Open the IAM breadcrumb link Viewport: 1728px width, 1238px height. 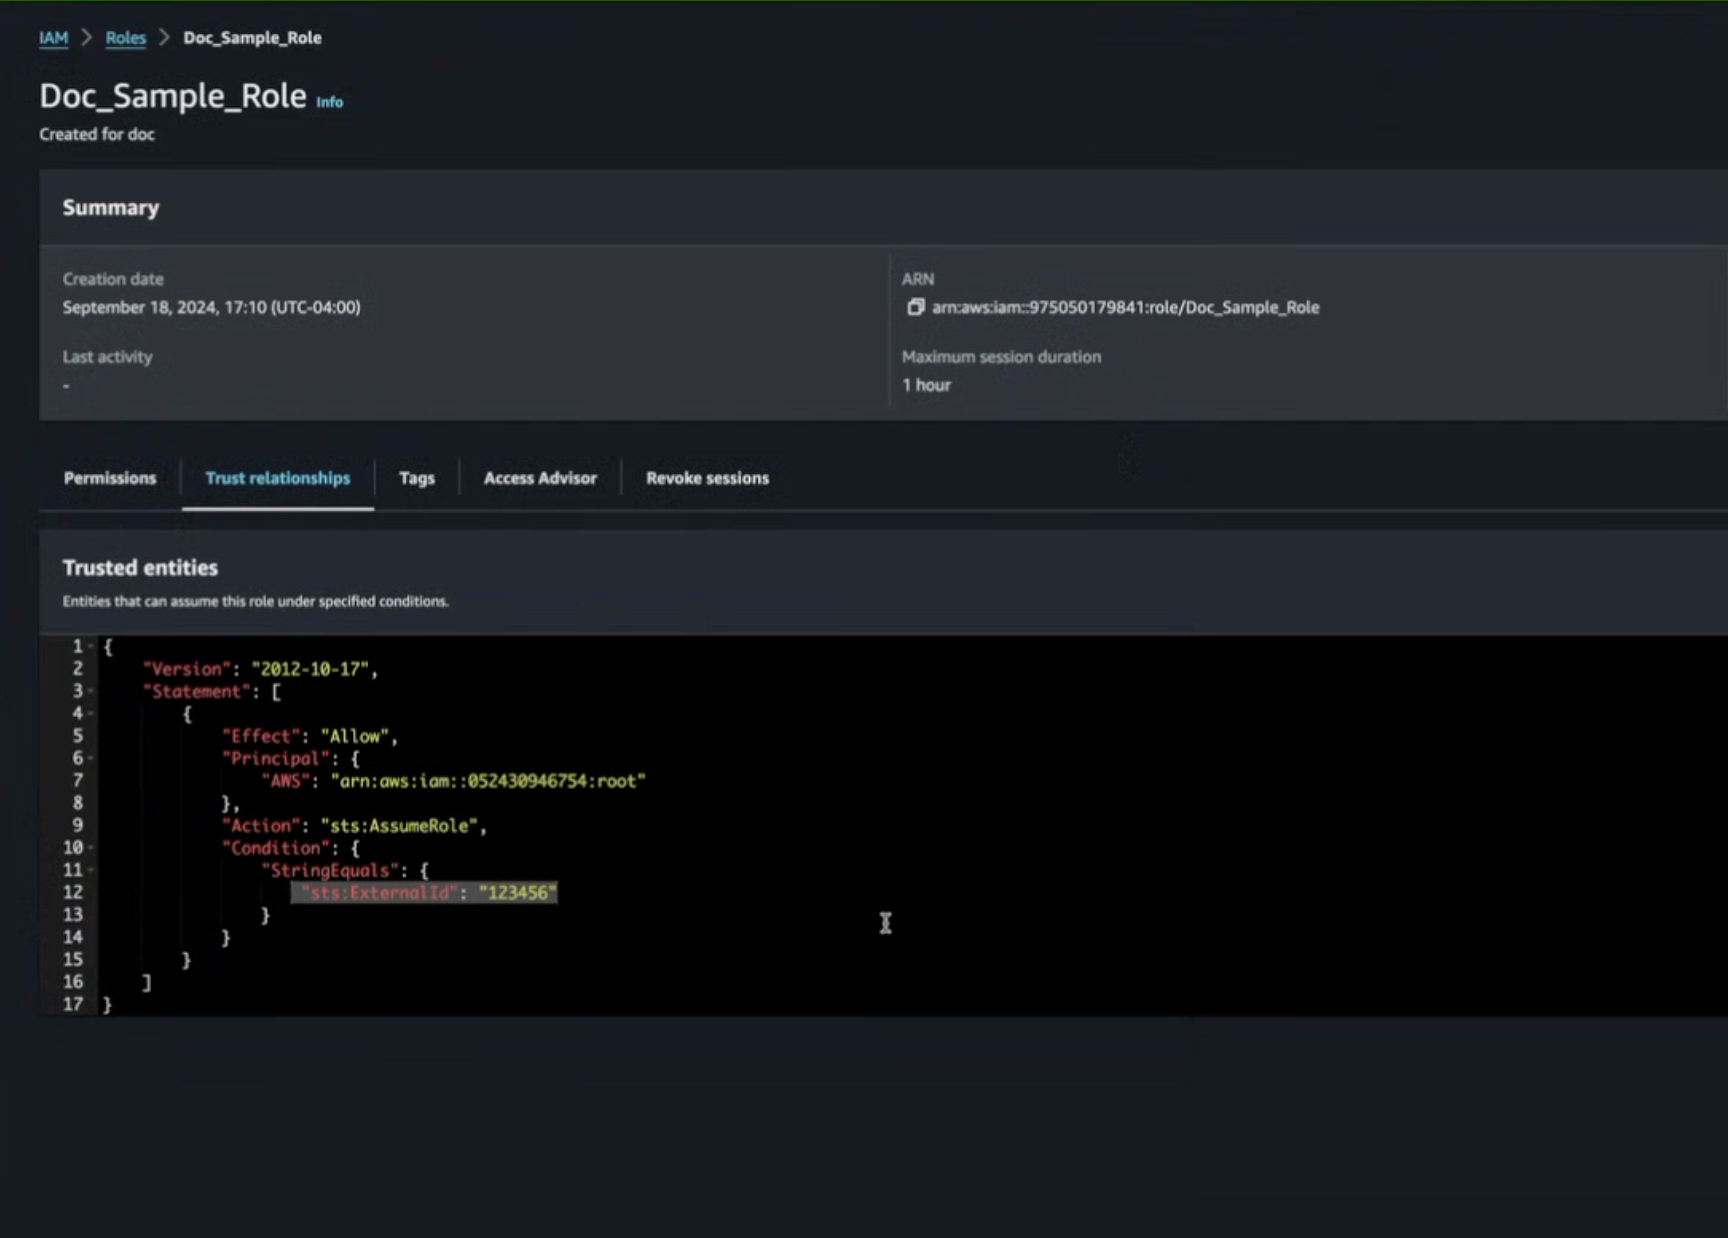coord(53,38)
